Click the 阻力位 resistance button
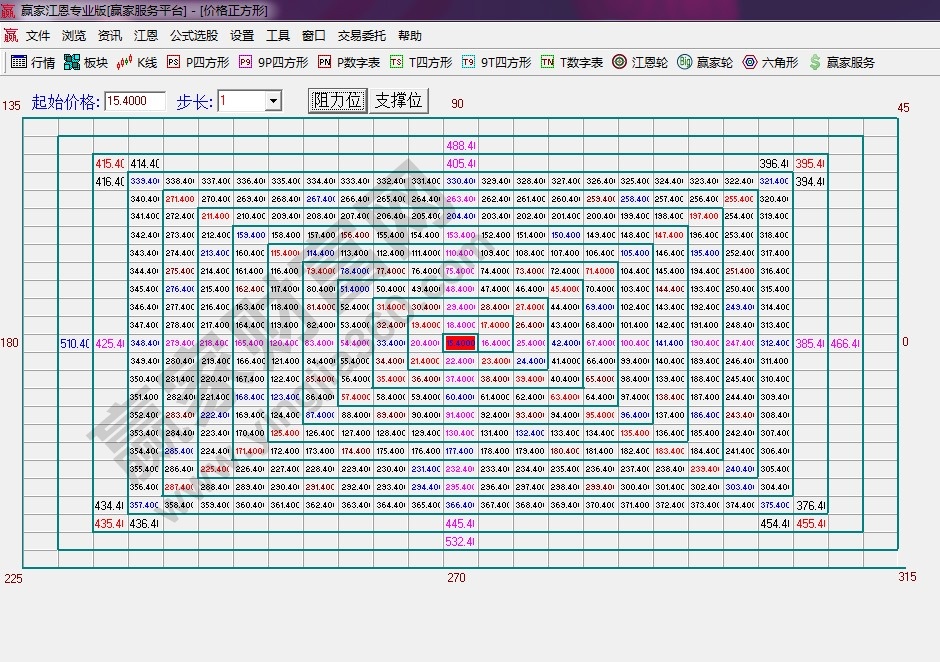This screenshot has width=940, height=662. (x=337, y=100)
